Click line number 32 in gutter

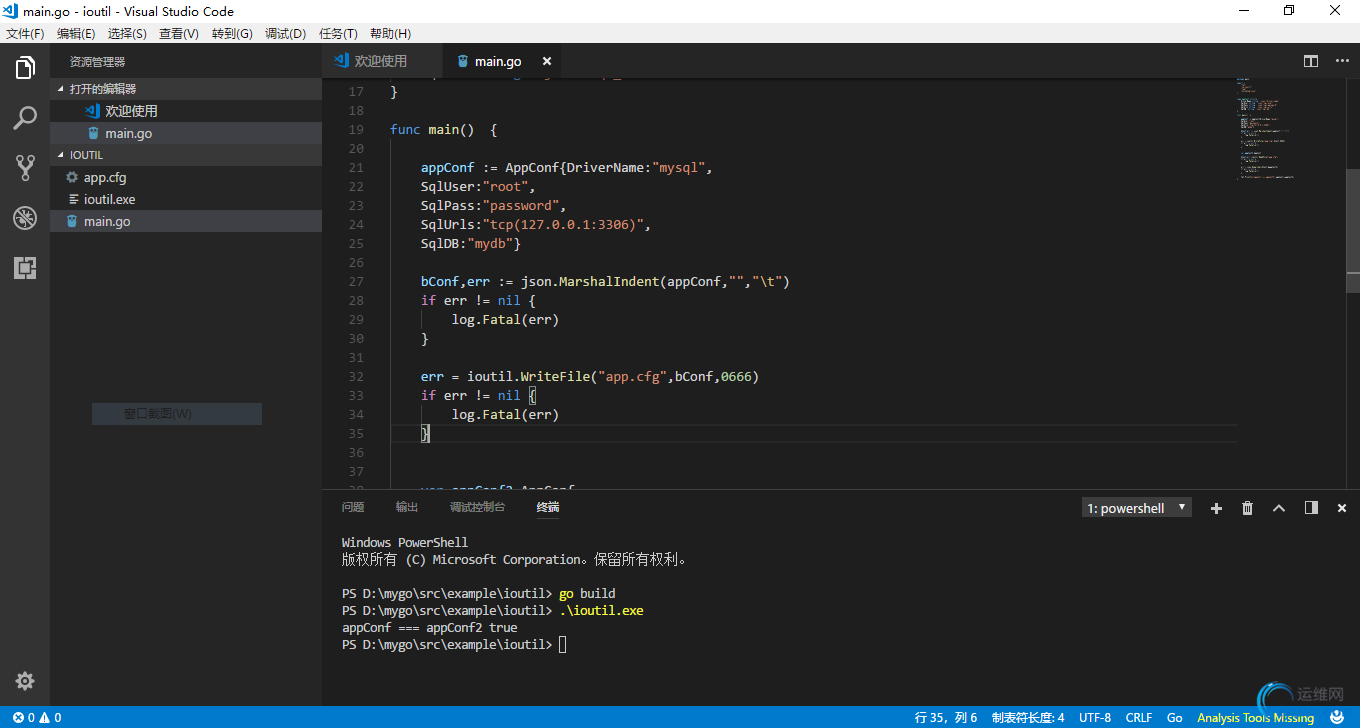click(356, 377)
